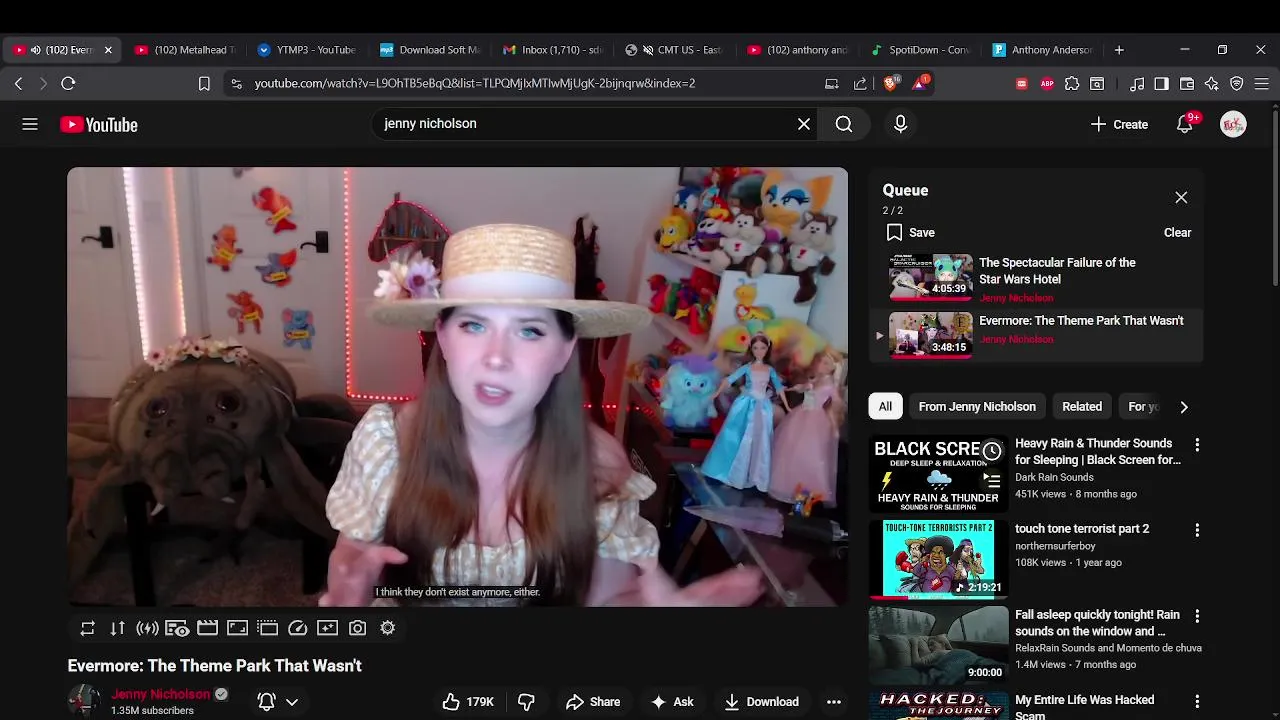
Task: Add Heavy Rain video to Watch later
Action: 991,451
